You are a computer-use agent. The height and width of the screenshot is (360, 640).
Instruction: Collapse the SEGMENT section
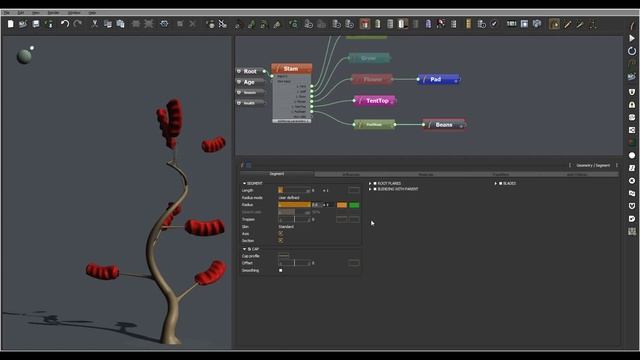click(x=244, y=184)
